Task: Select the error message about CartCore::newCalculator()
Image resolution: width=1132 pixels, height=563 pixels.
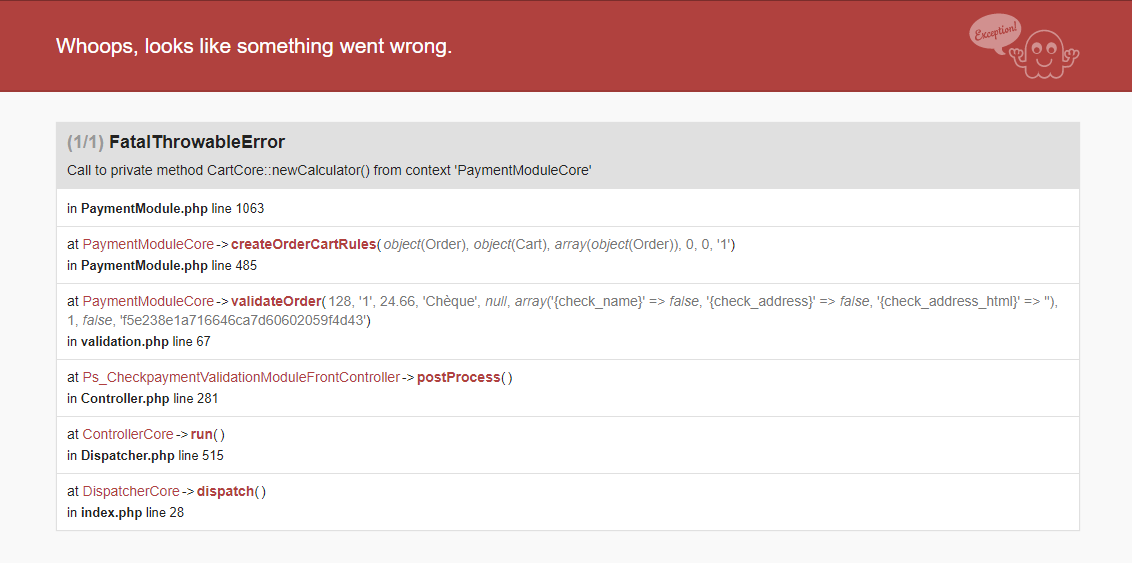Action: 329,170
